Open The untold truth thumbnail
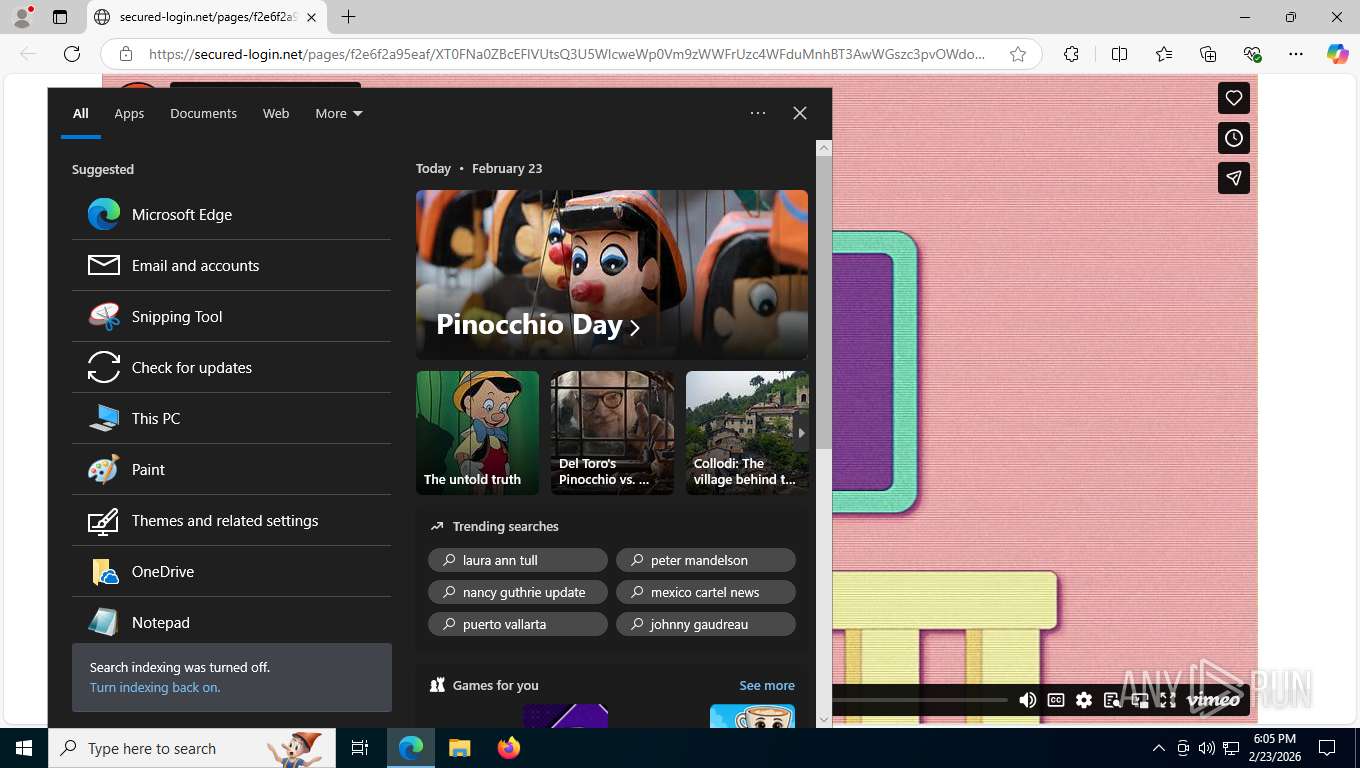Screen dimensions: 1360x768 coord(477,433)
